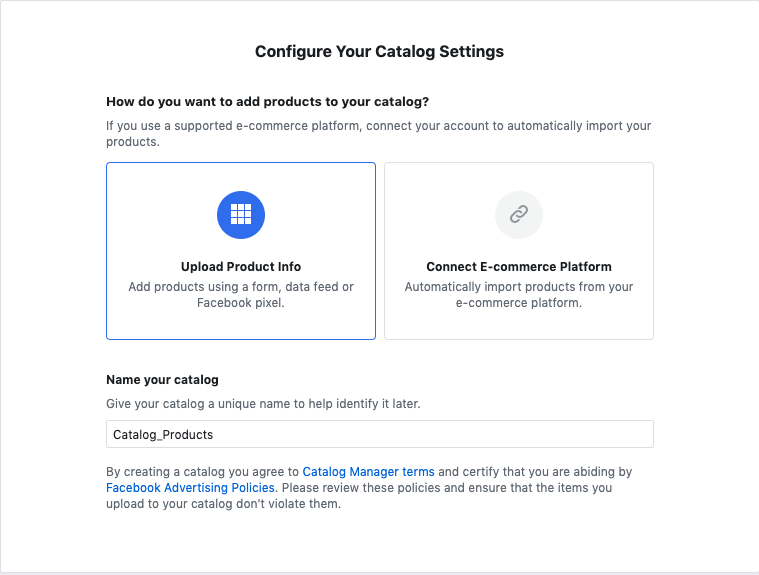The width and height of the screenshot is (759, 575).
Task: Click the "How do you want to add products" question
Action: 275,102
